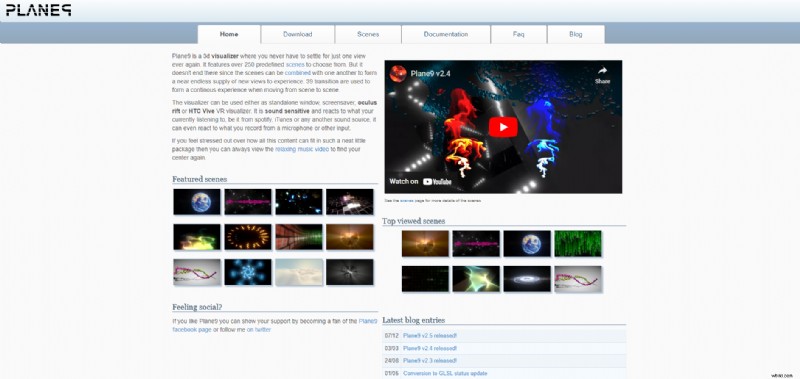Open 'Conversion to GLSL status update' entry
800x379 pixels.
(445, 373)
